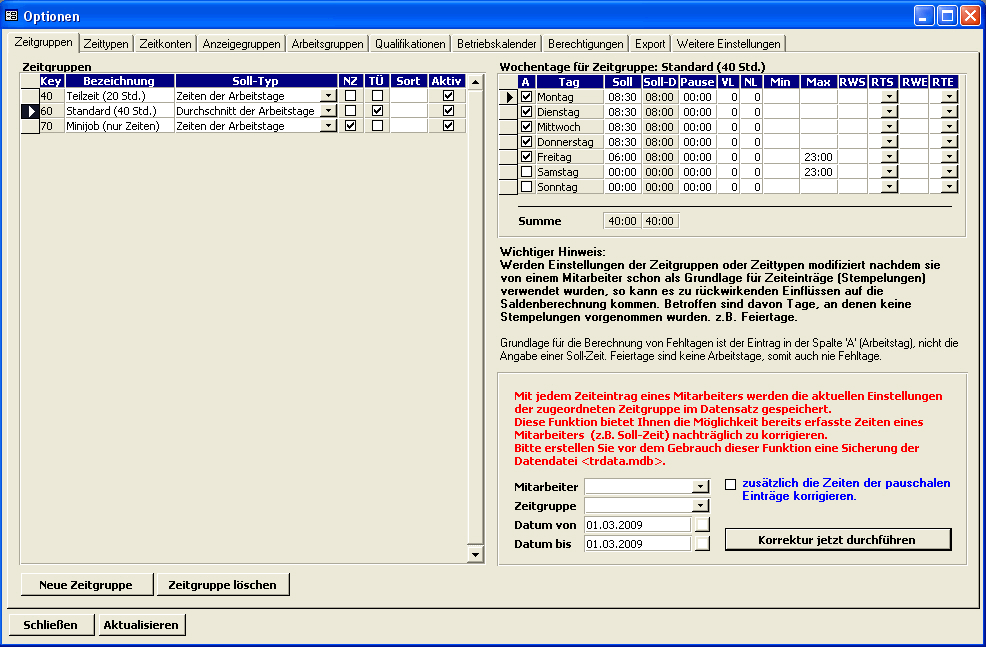Click the Schließen button
Viewport: 986px width, 647px height.
50,625
